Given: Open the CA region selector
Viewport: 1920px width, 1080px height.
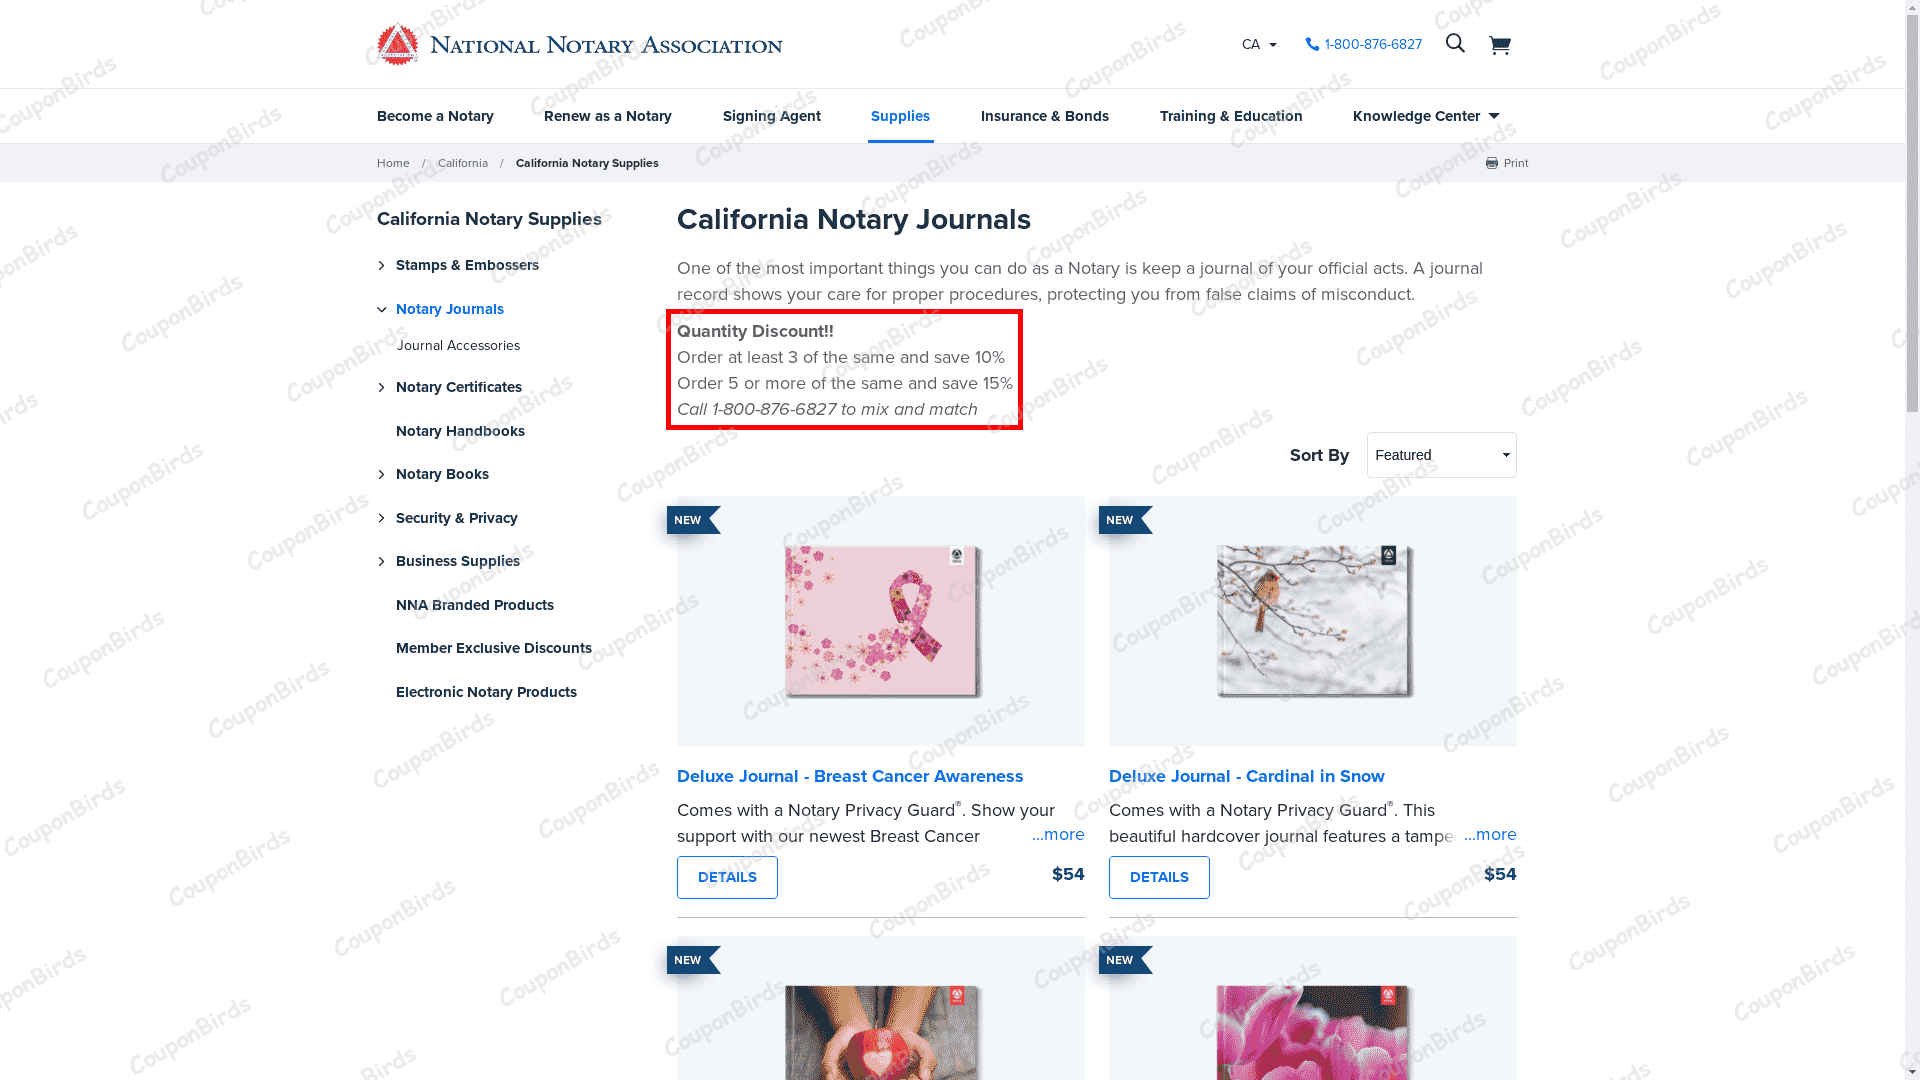Looking at the screenshot, I should click(1258, 44).
